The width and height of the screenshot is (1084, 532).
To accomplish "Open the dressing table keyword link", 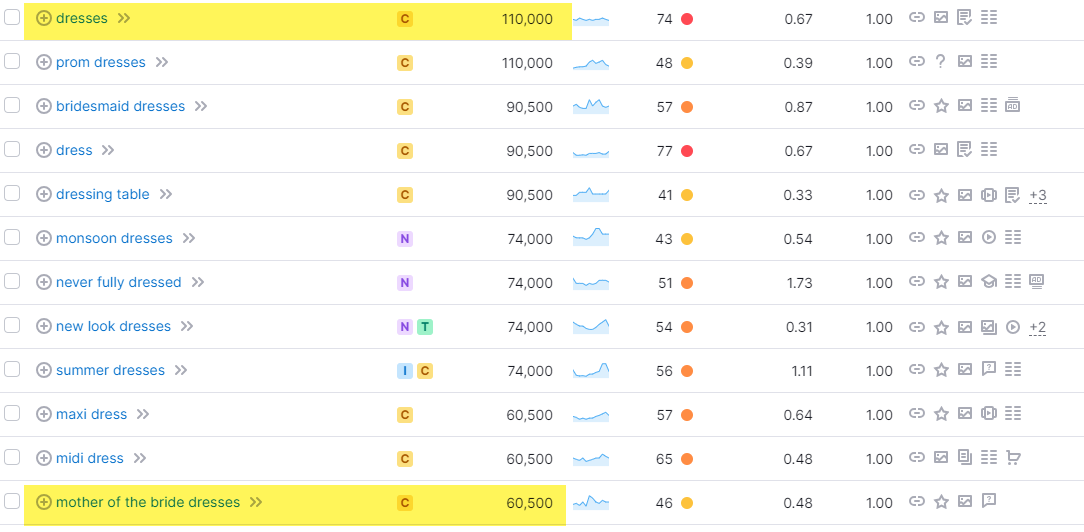I will click(x=102, y=194).
